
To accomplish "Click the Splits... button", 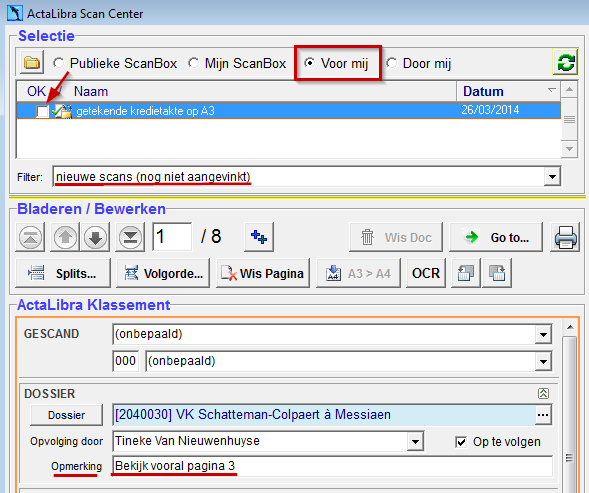I will [63, 273].
